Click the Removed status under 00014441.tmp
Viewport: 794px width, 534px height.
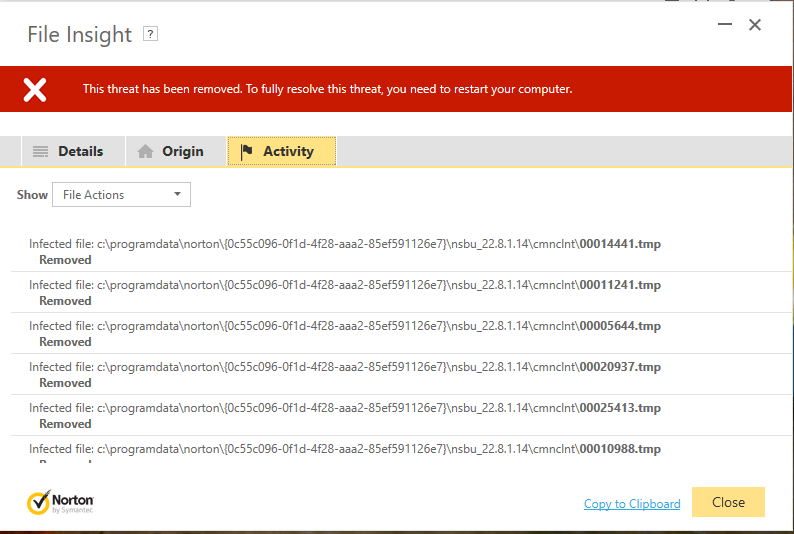tap(65, 260)
